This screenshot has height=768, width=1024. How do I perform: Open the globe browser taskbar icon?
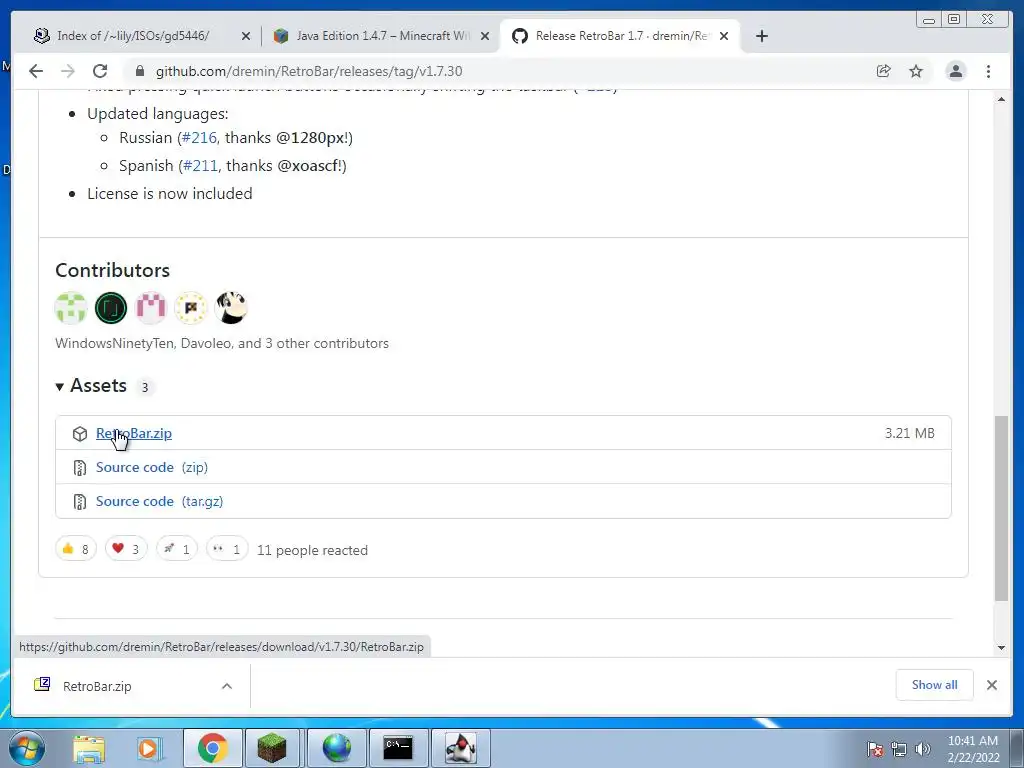tap(336, 748)
